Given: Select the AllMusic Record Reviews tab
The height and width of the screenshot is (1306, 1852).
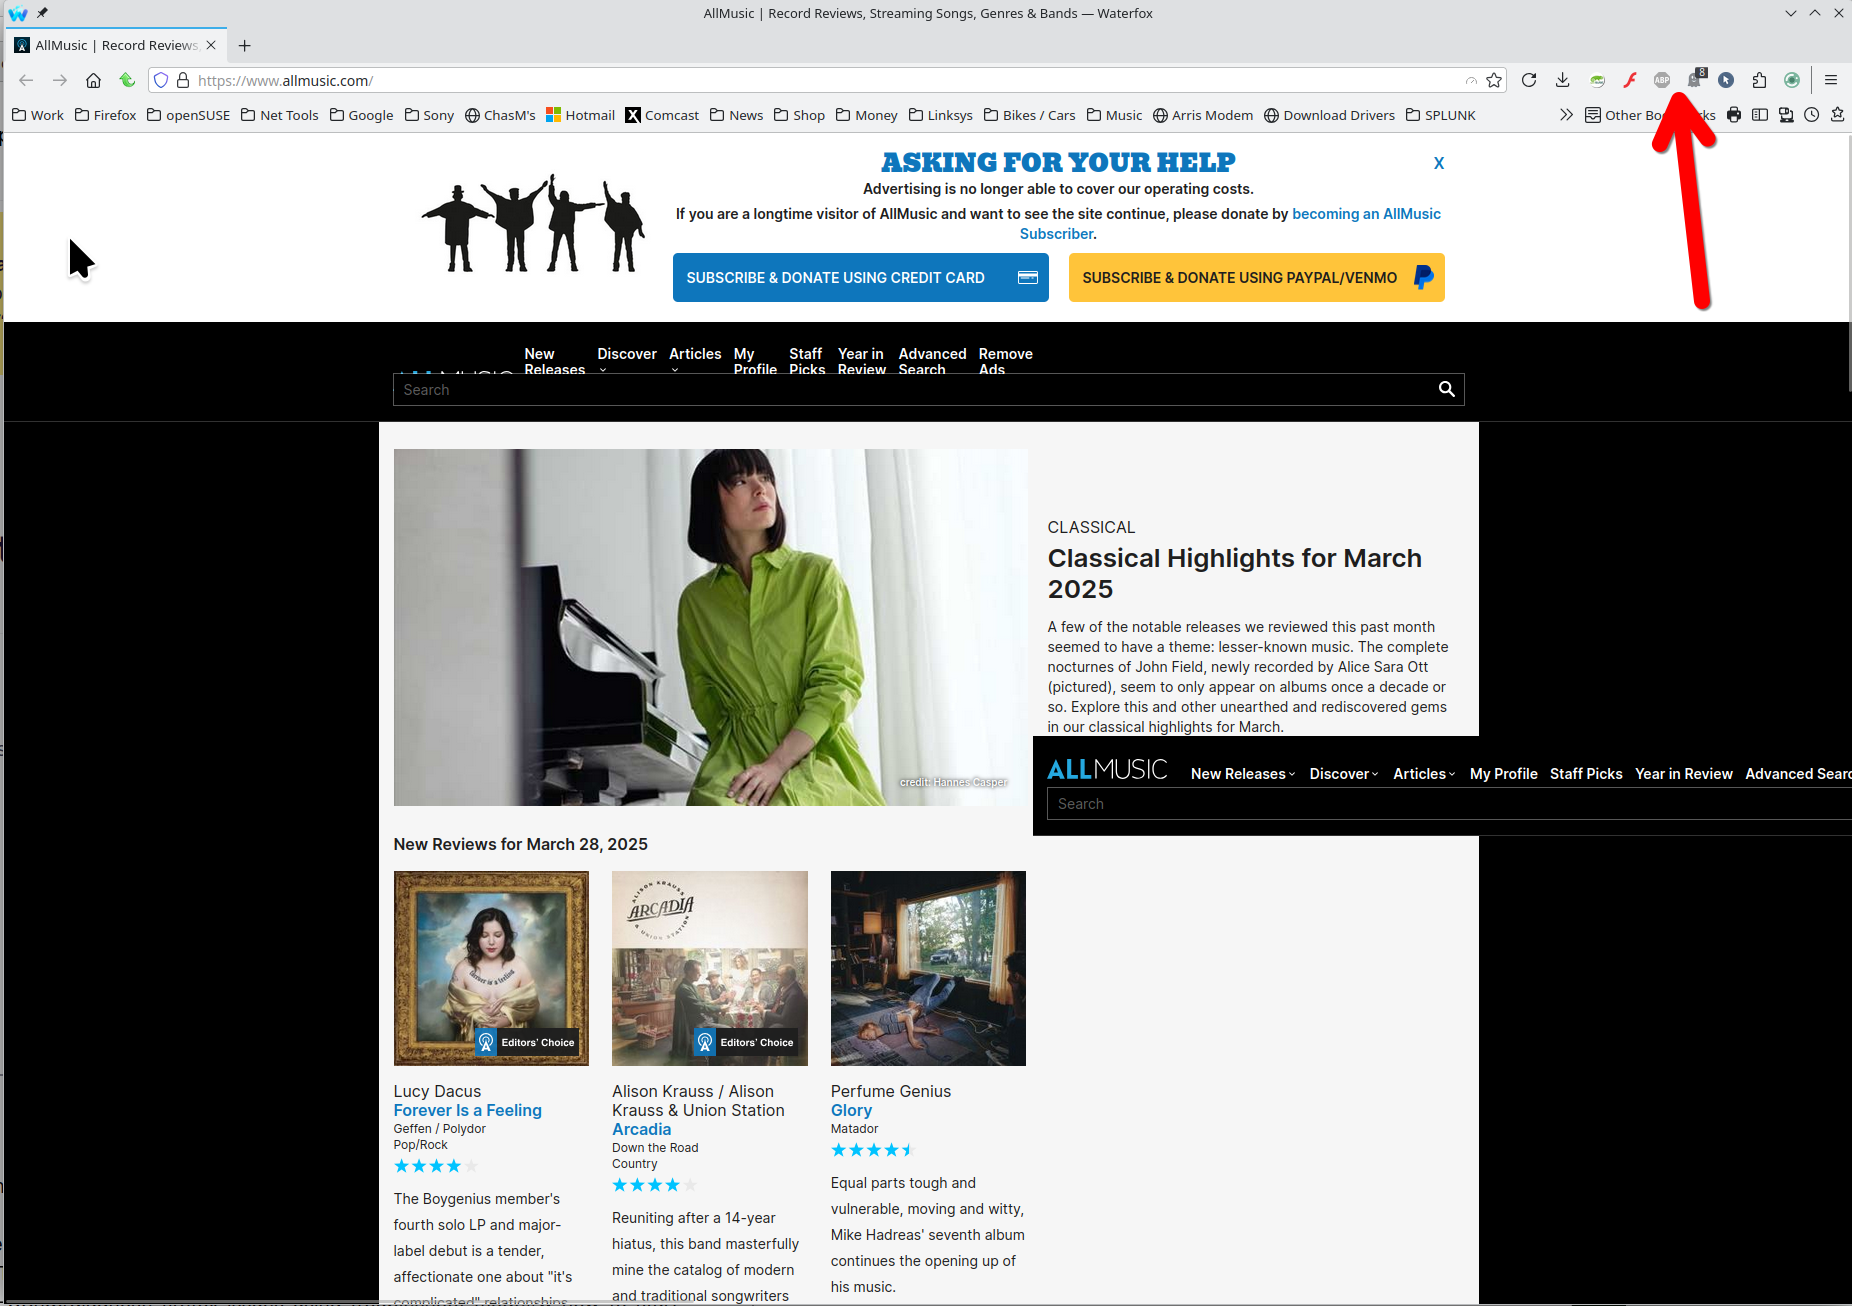Looking at the screenshot, I should pyautogui.click(x=116, y=45).
